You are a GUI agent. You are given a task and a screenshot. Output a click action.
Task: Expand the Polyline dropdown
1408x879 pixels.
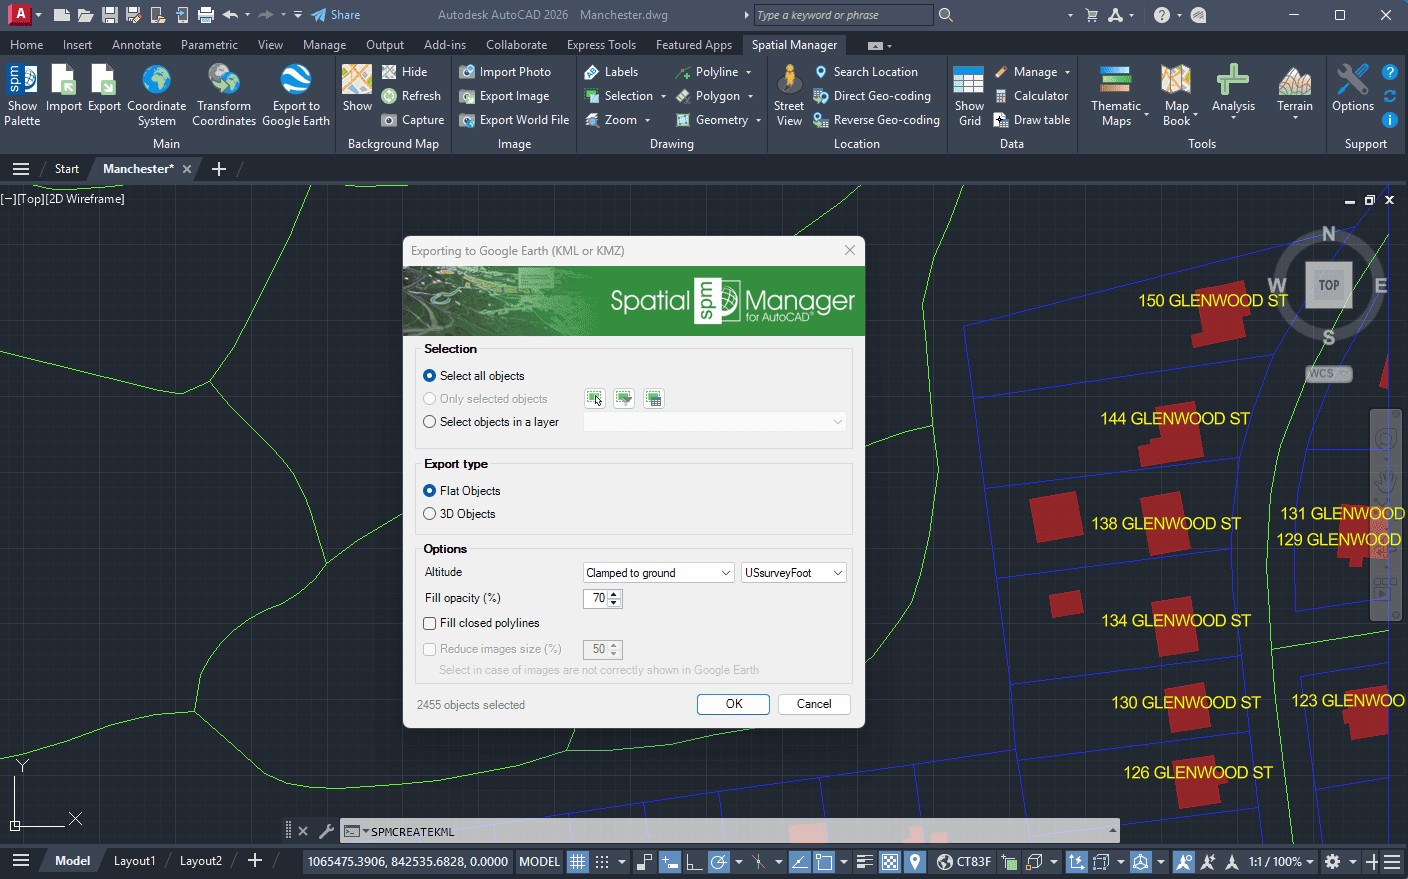click(748, 72)
